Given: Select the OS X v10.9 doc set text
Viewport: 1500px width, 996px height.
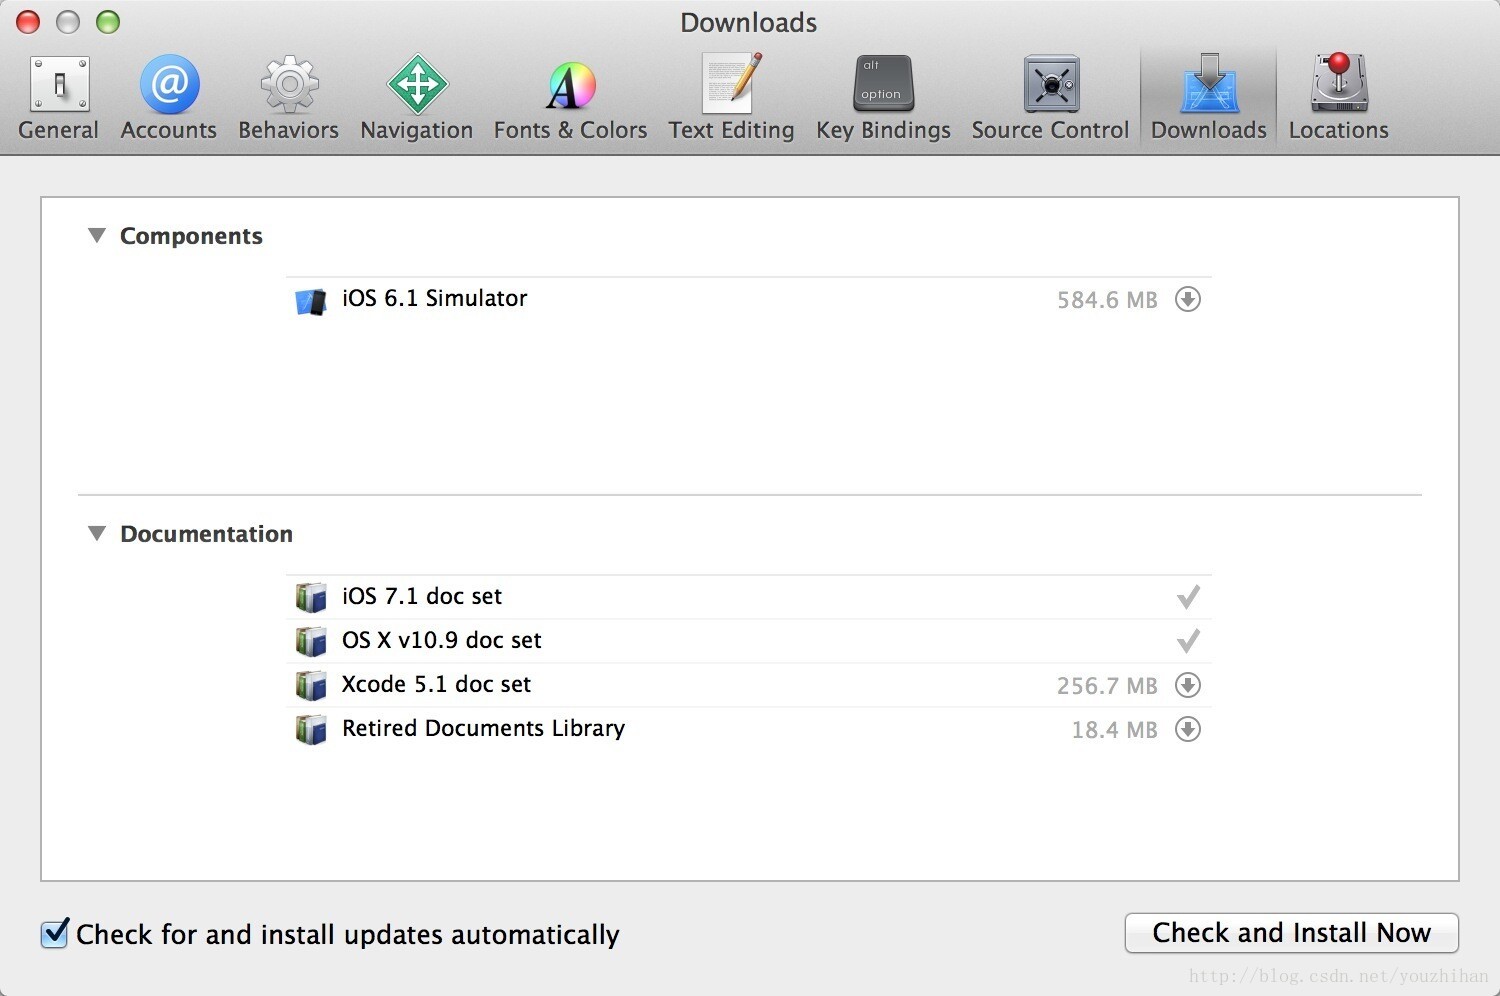Looking at the screenshot, I should [442, 640].
